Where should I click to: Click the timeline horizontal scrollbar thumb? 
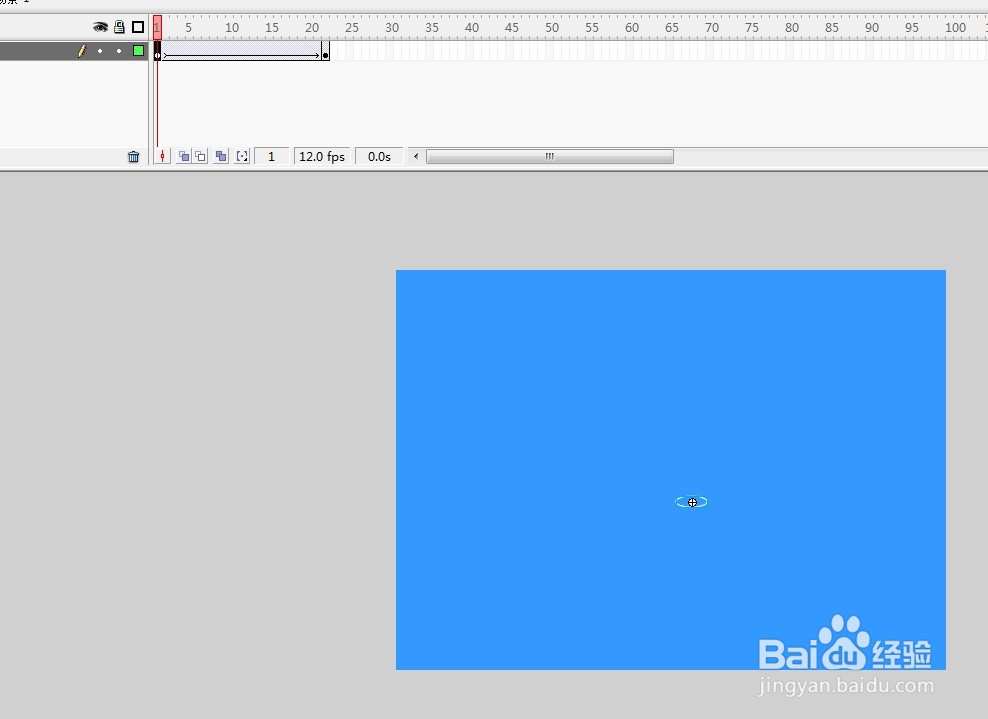(x=549, y=156)
